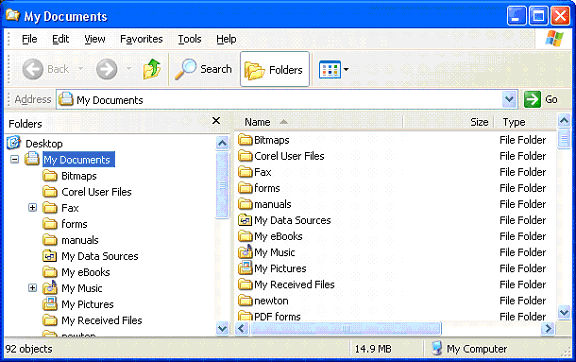This screenshot has height=362, width=576.
Task: Click forms folder icon in tree
Action: click(x=50, y=224)
